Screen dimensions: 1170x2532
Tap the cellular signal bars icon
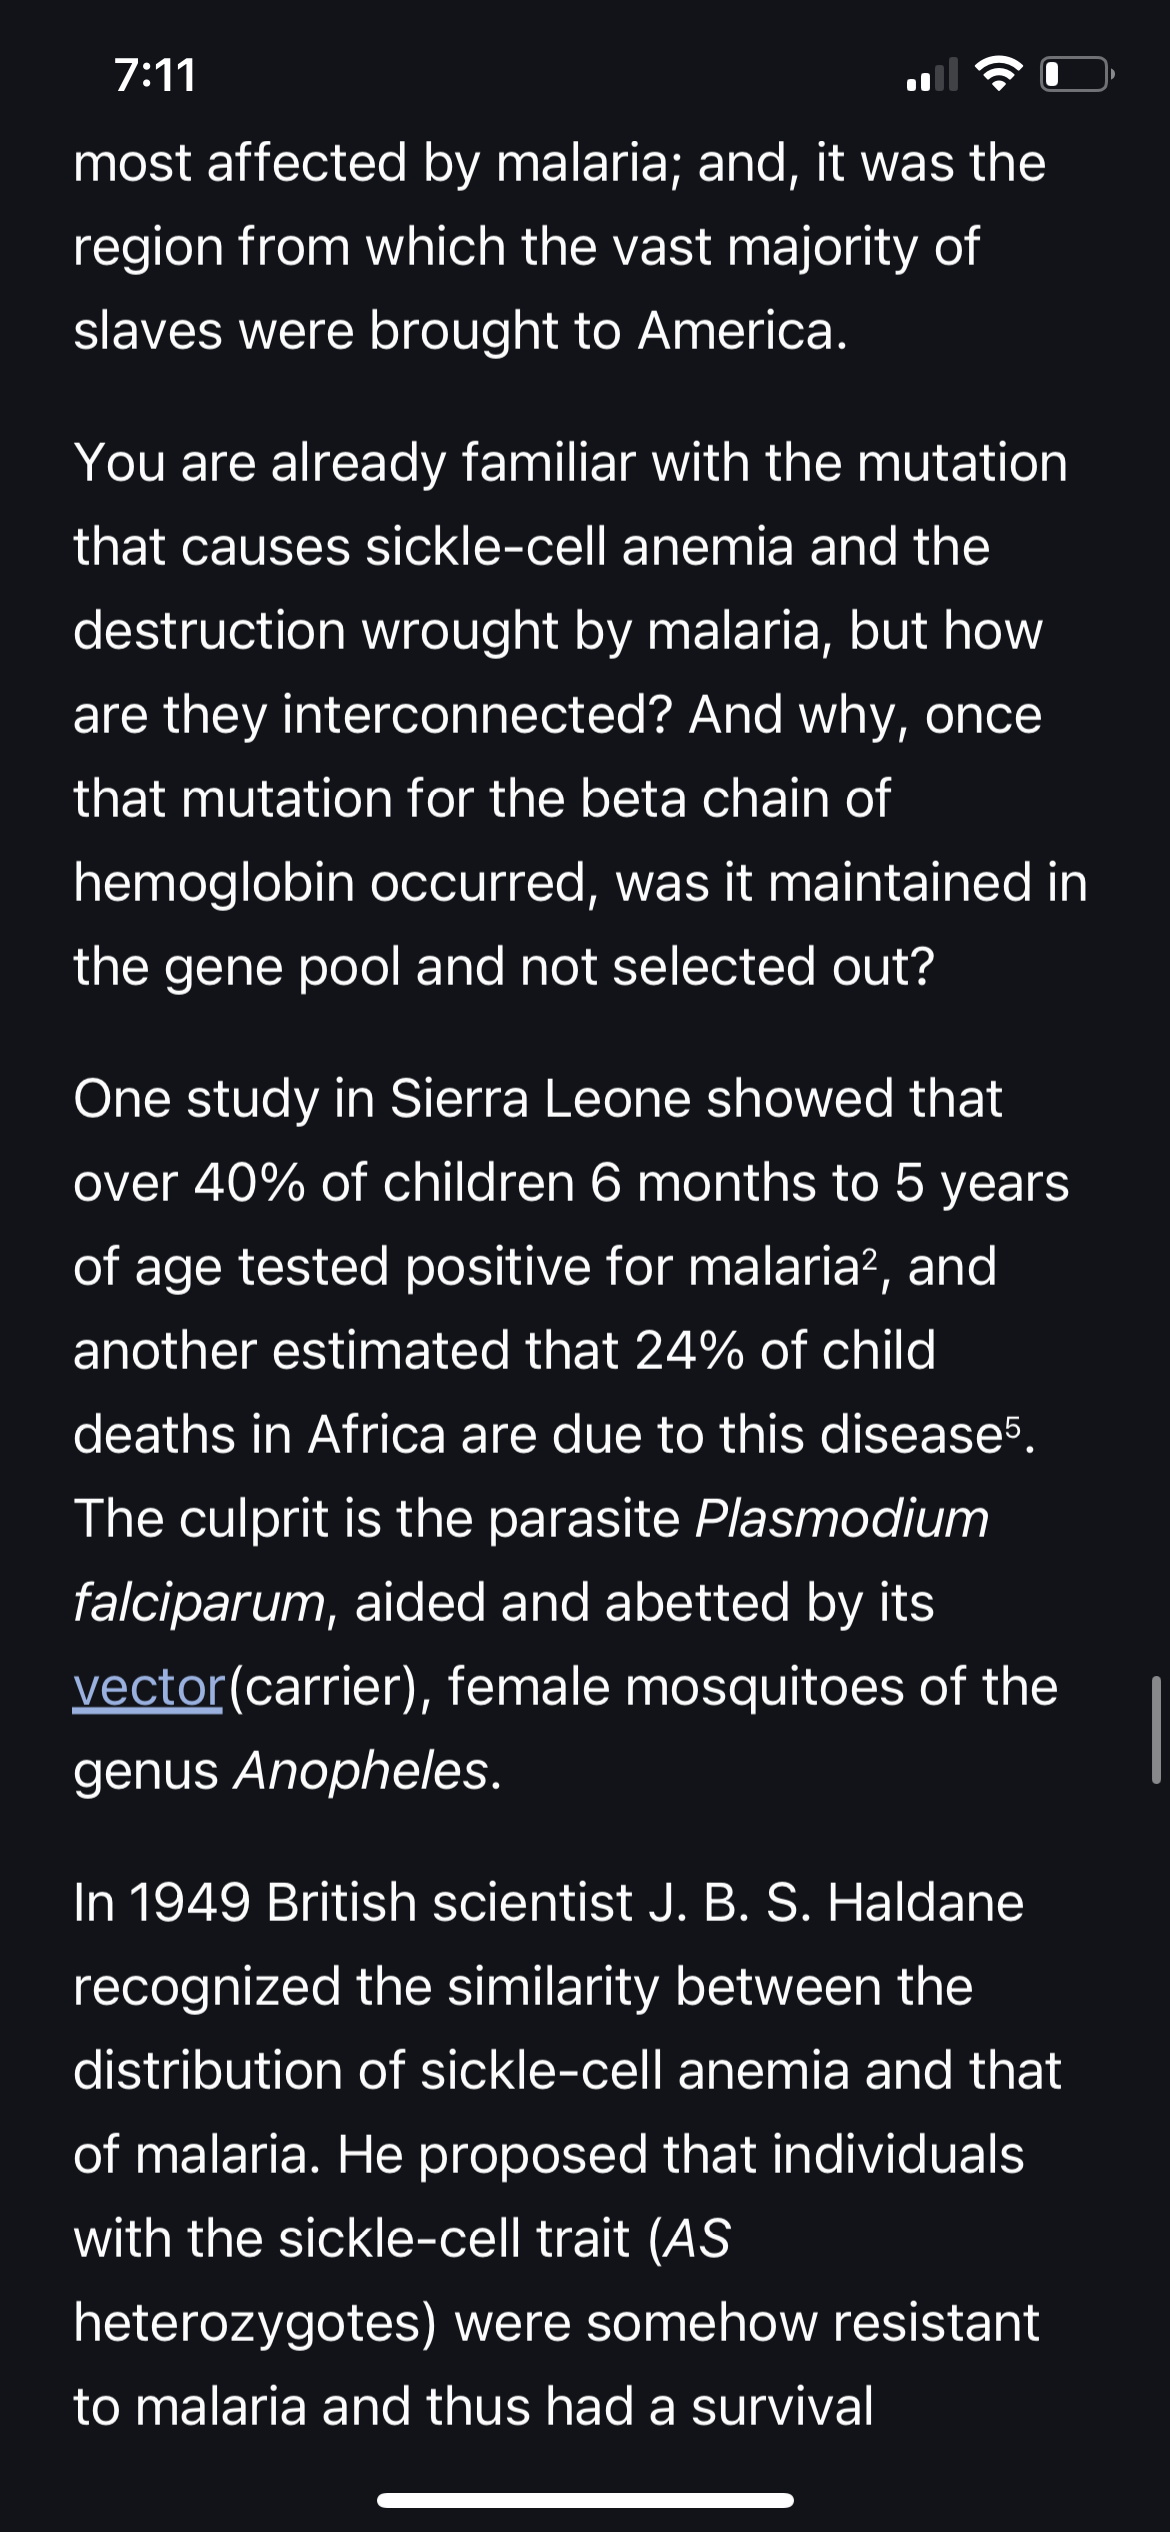pyautogui.click(x=931, y=75)
